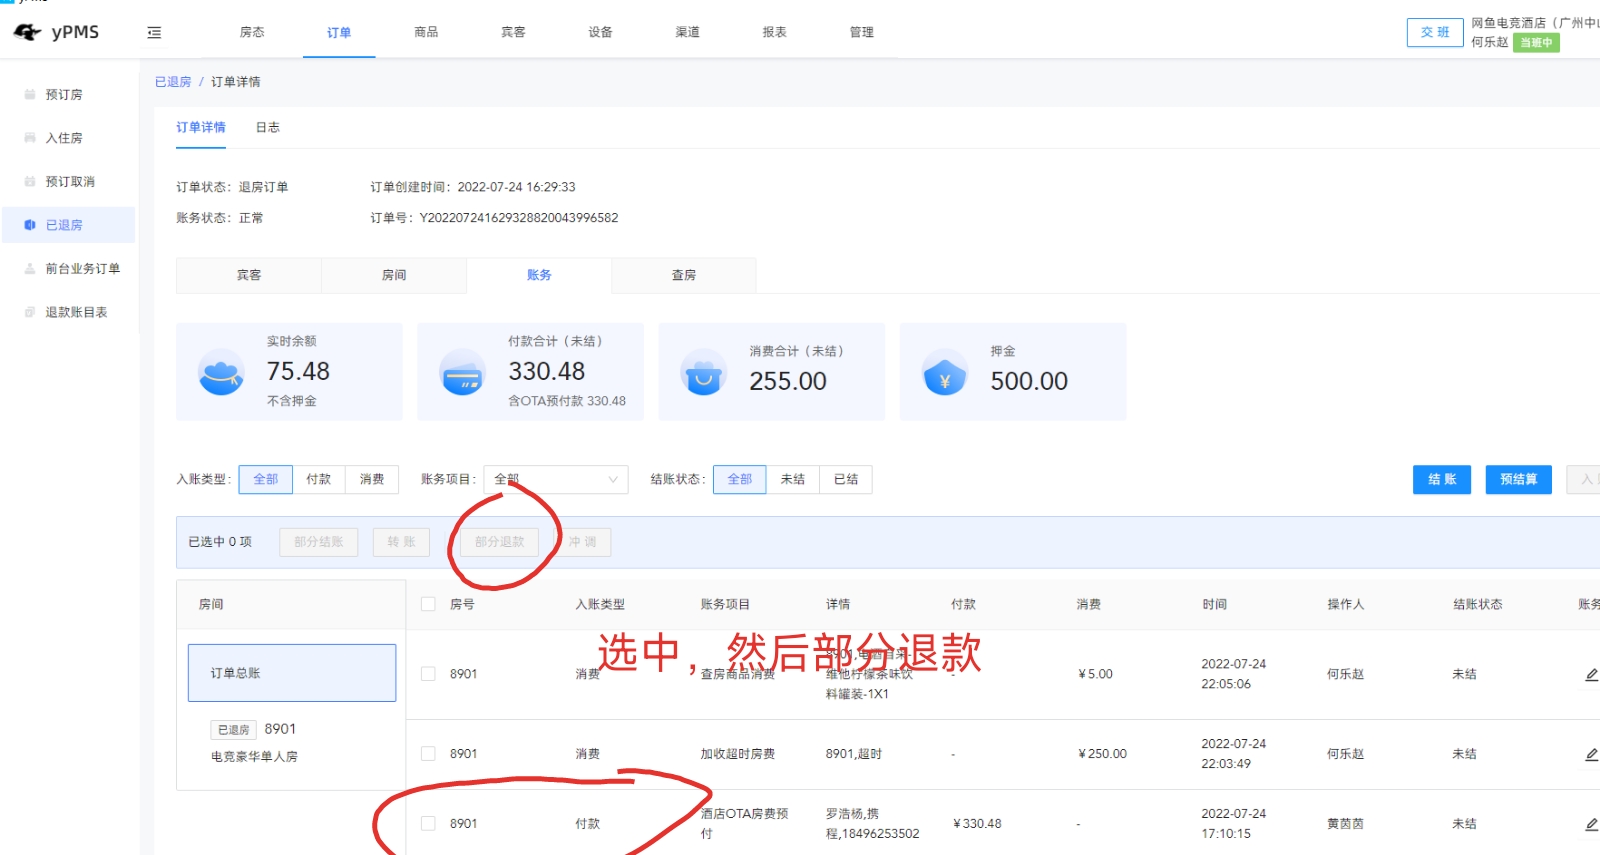Click the 部分结账 button
Viewport: 1600px width, 855px height.
point(319,542)
